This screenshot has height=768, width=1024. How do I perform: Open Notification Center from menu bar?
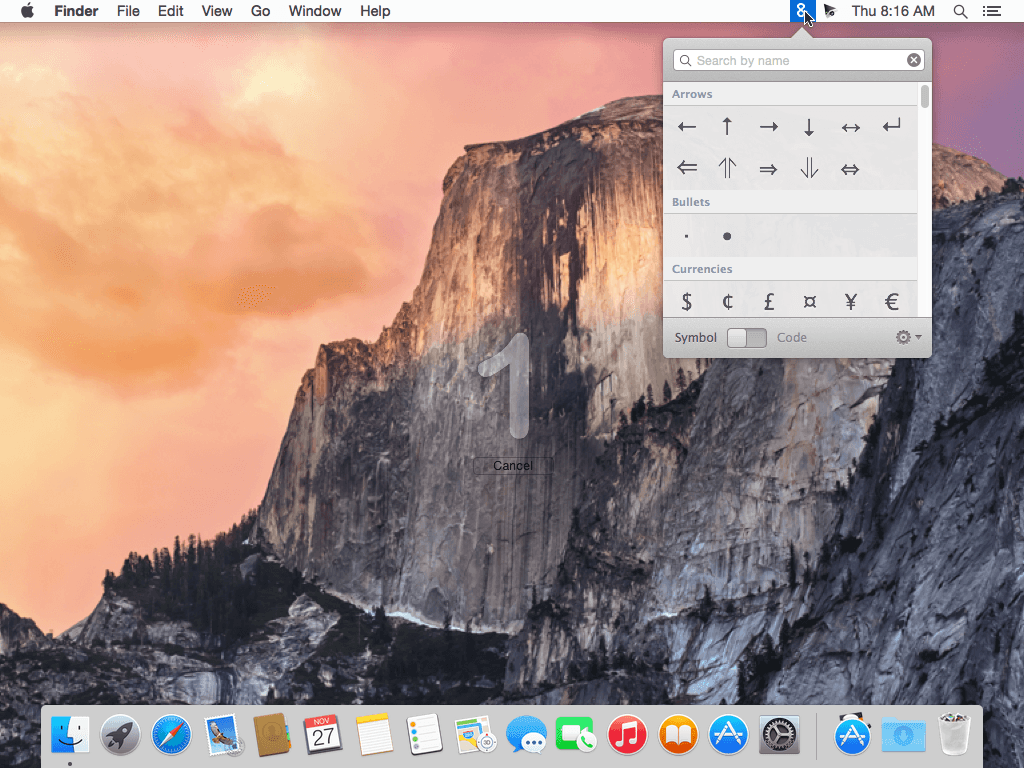(x=991, y=11)
